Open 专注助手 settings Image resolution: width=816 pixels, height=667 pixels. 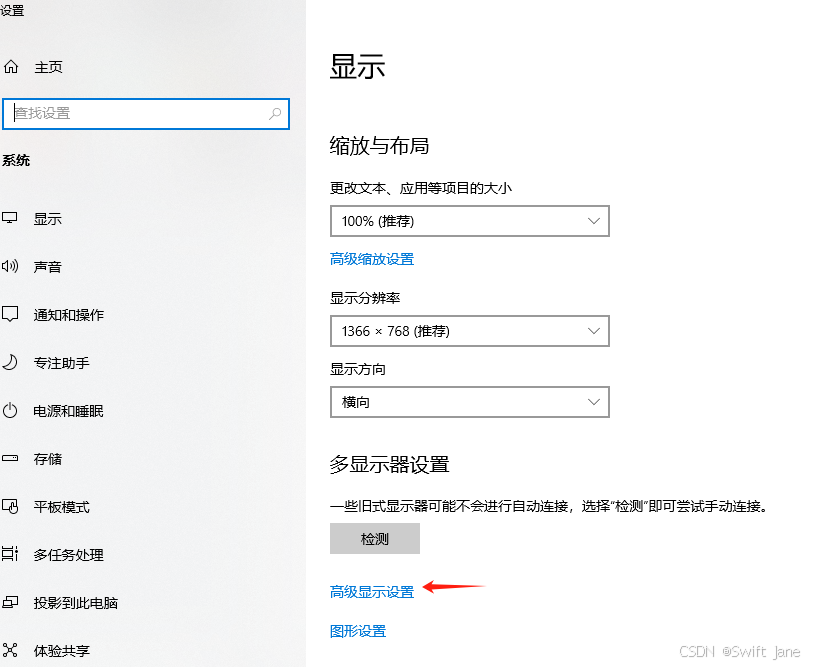coord(61,363)
